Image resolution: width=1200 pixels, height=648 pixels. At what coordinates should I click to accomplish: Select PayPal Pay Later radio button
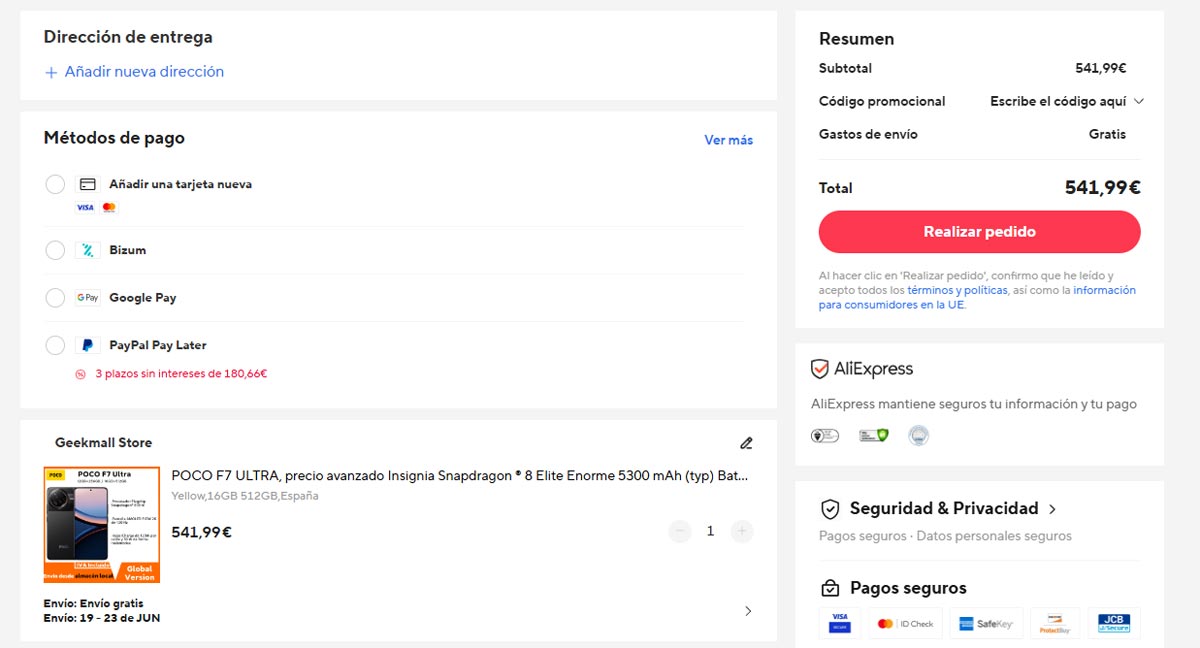tap(55, 345)
